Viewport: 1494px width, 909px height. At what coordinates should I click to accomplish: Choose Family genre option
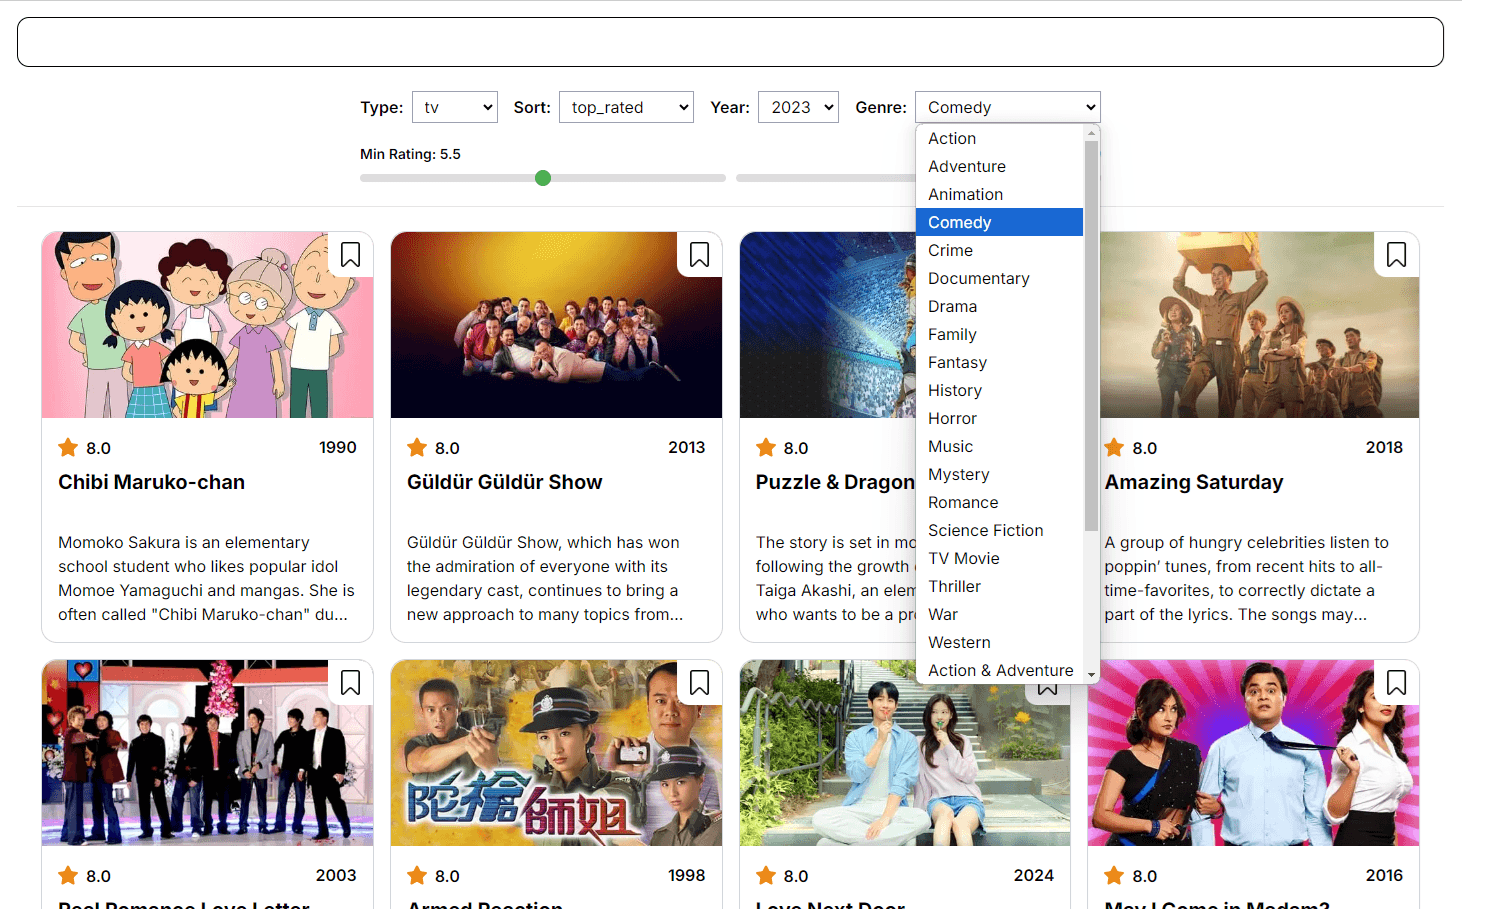pos(999,334)
